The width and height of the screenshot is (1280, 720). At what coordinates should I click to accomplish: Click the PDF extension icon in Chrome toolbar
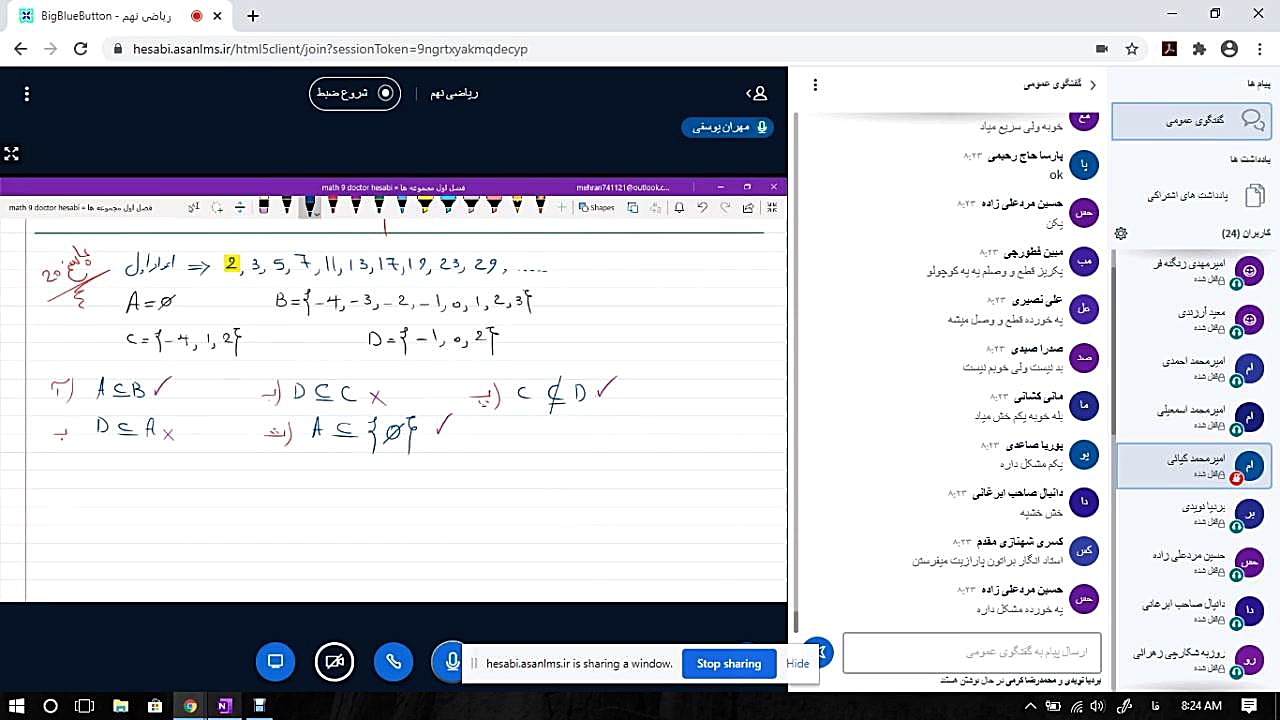1169,48
